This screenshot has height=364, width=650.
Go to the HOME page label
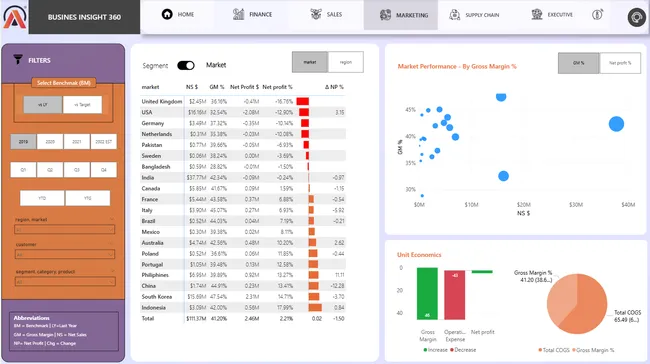click(x=186, y=14)
